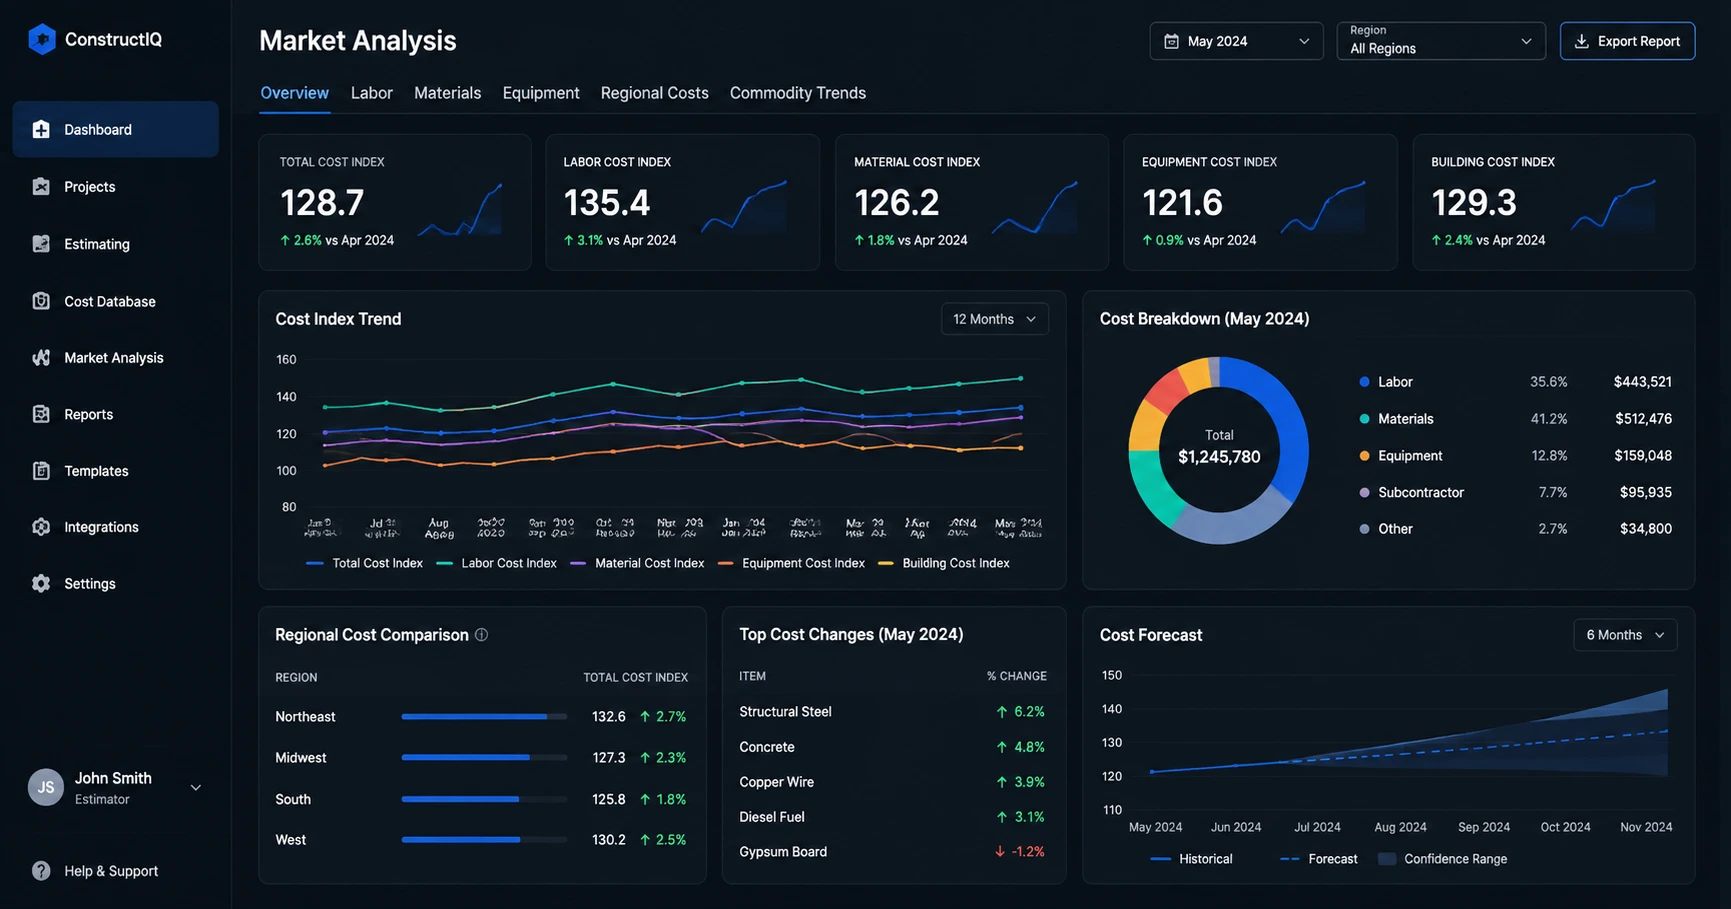Open Templates using its clipboard icon
Viewport: 1731px width, 909px height.
point(41,471)
